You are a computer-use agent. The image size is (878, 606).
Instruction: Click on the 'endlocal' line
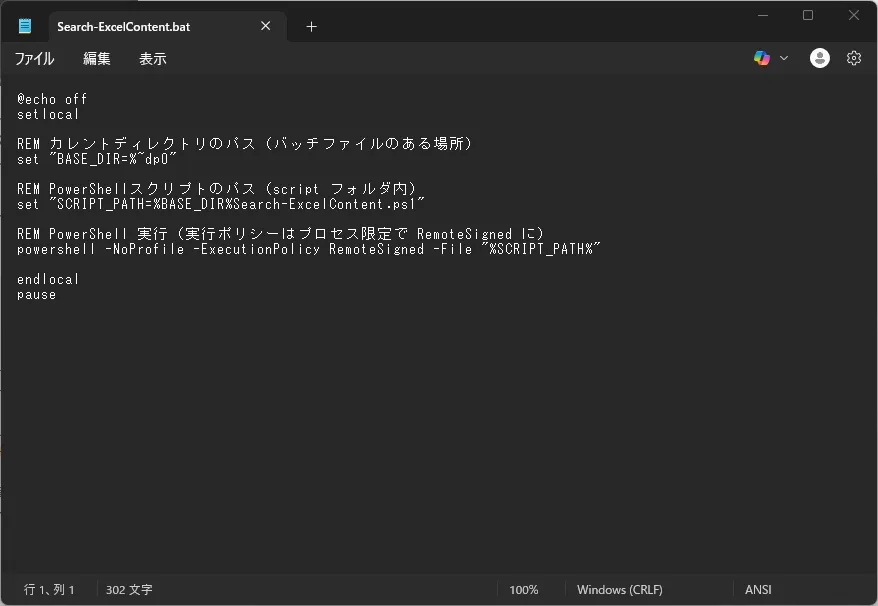tap(48, 279)
